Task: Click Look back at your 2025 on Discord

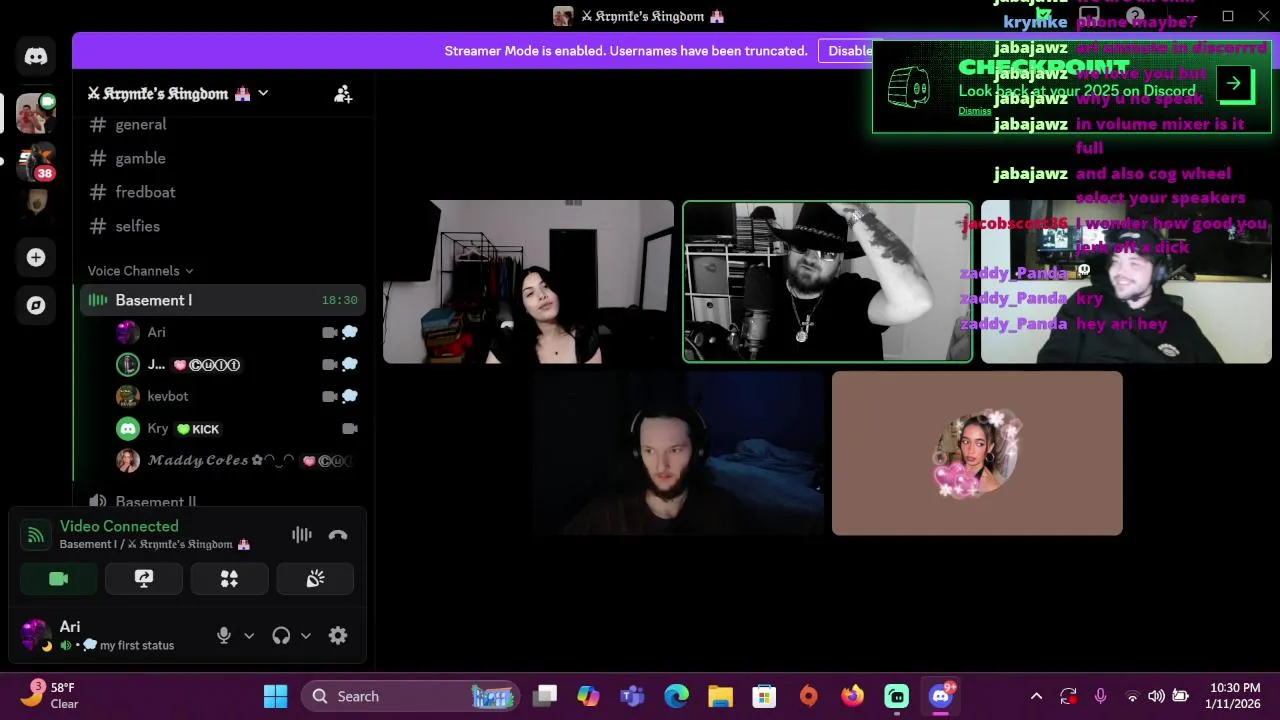Action: click(1077, 91)
